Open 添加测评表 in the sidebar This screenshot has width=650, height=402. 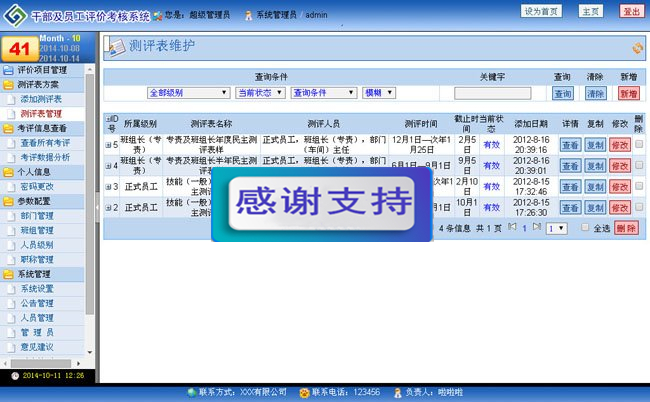point(41,99)
